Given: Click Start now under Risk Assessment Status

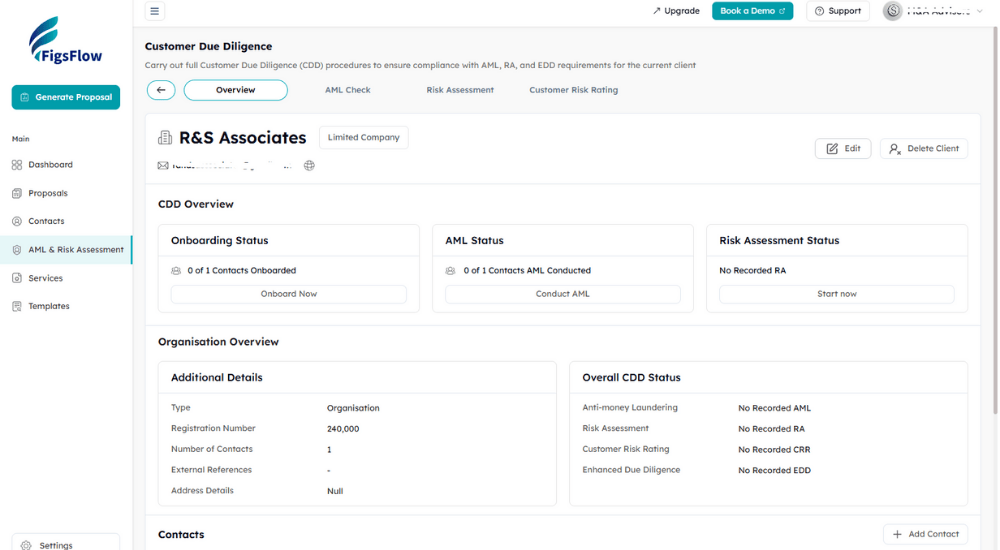Looking at the screenshot, I should (837, 294).
